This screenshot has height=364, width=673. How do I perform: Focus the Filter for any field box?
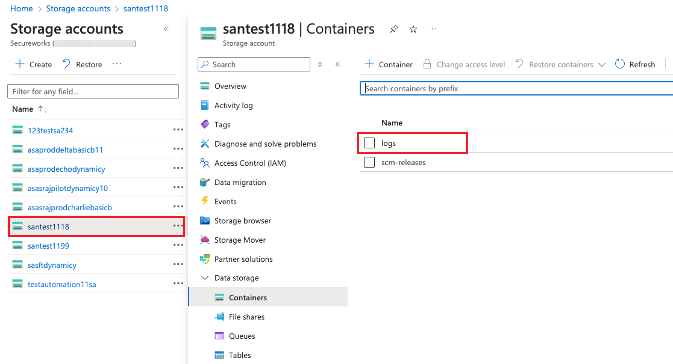click(93, 91)
